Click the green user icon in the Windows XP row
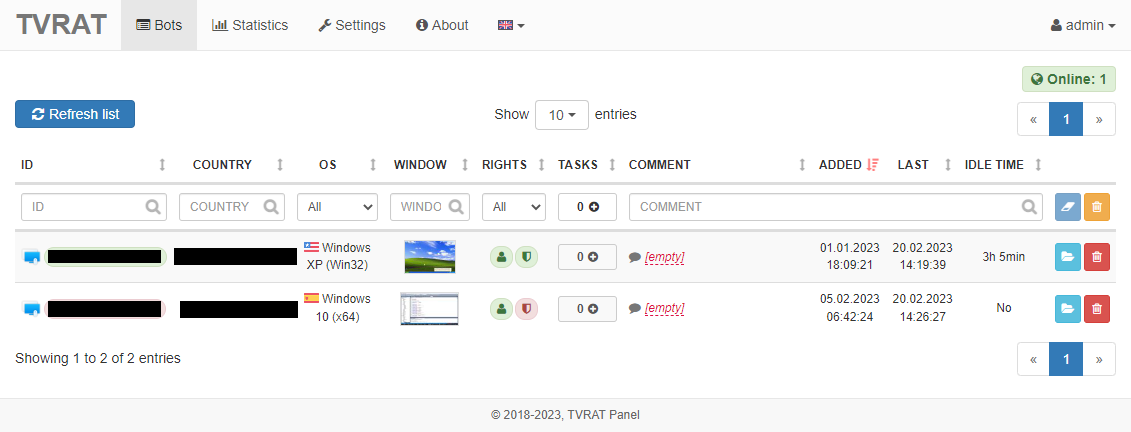1131x432 pixels. point(501,257)
